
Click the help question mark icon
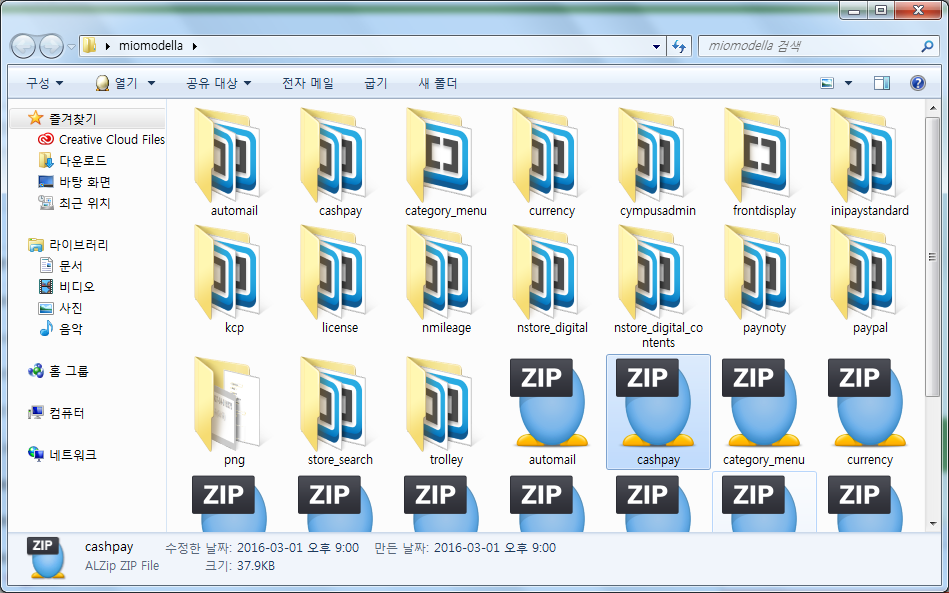coord(917,83)
